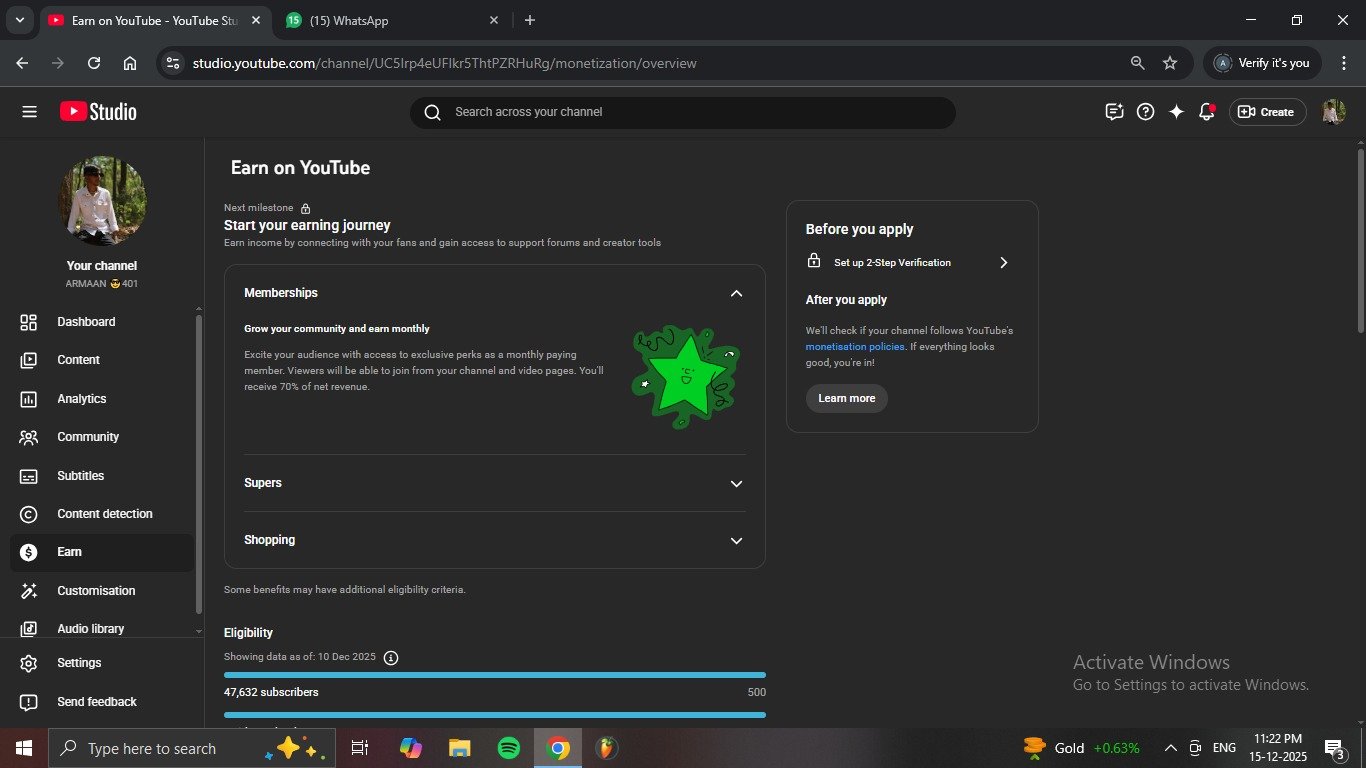The image size is (1366, 768).
Task: Click the Create button
Action: (x=1266, y=112)
